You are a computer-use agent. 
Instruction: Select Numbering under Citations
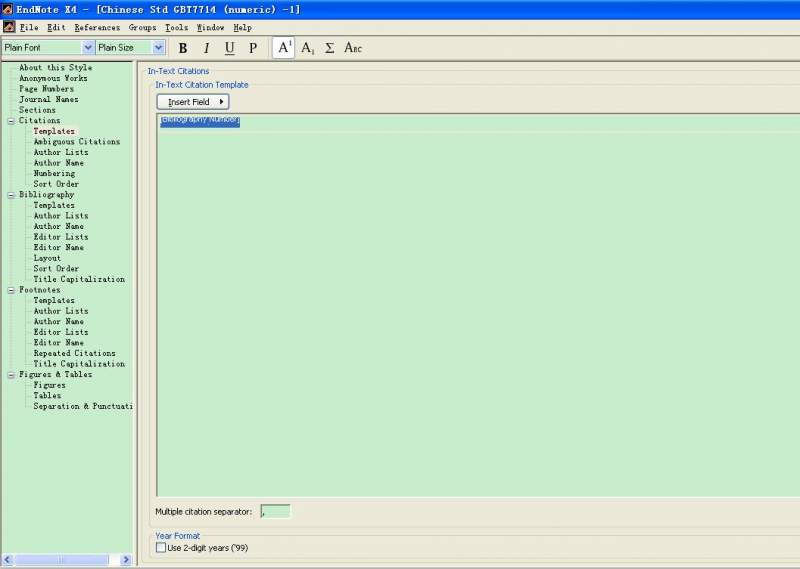(54, 174)
